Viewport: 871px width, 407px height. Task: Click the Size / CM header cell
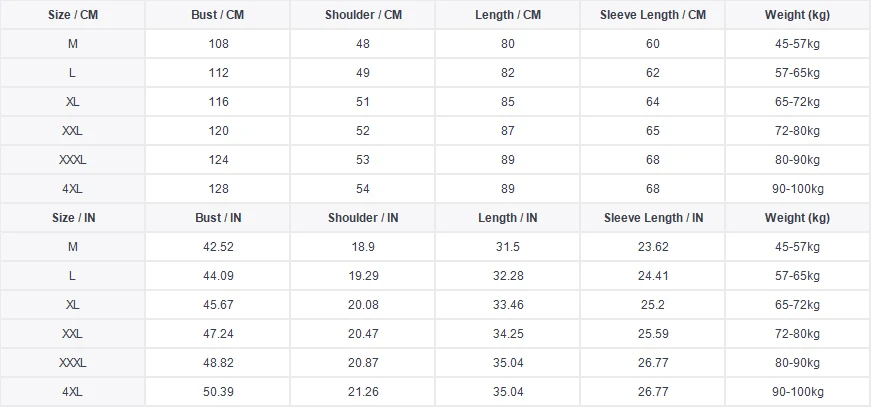click(x=72, y=15)
